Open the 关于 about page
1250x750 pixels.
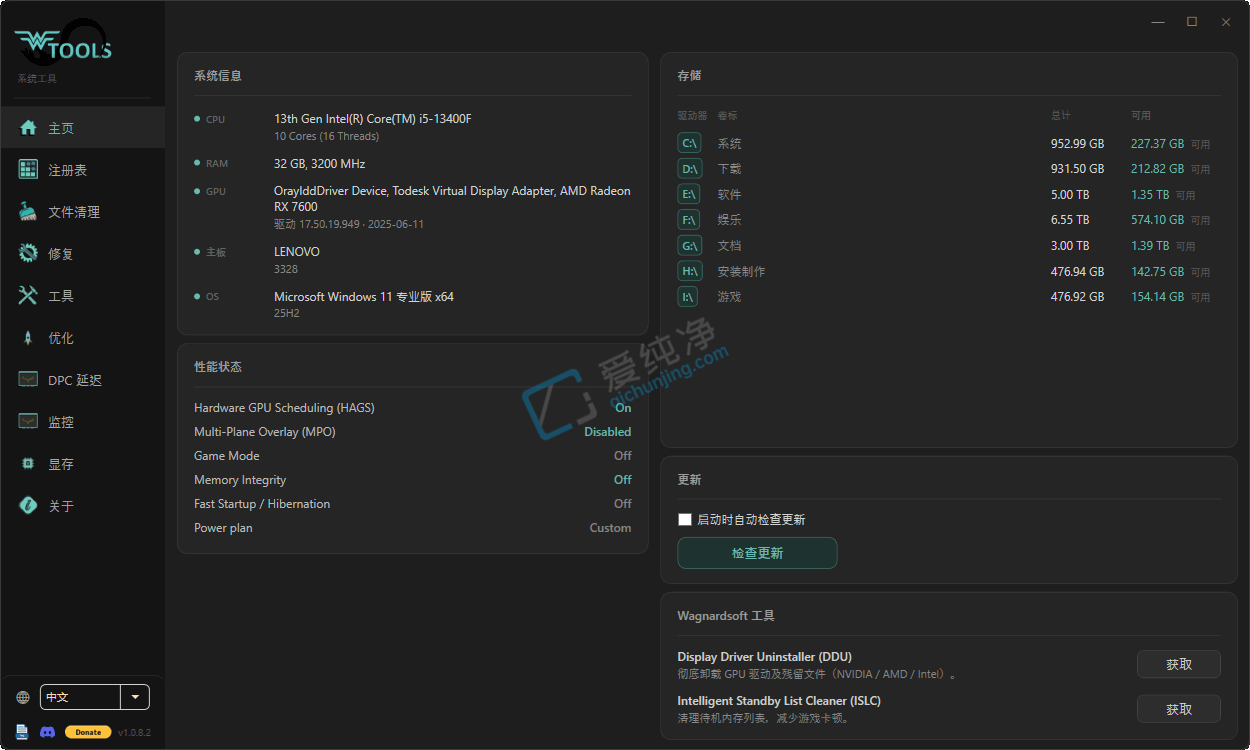point(82,506)
